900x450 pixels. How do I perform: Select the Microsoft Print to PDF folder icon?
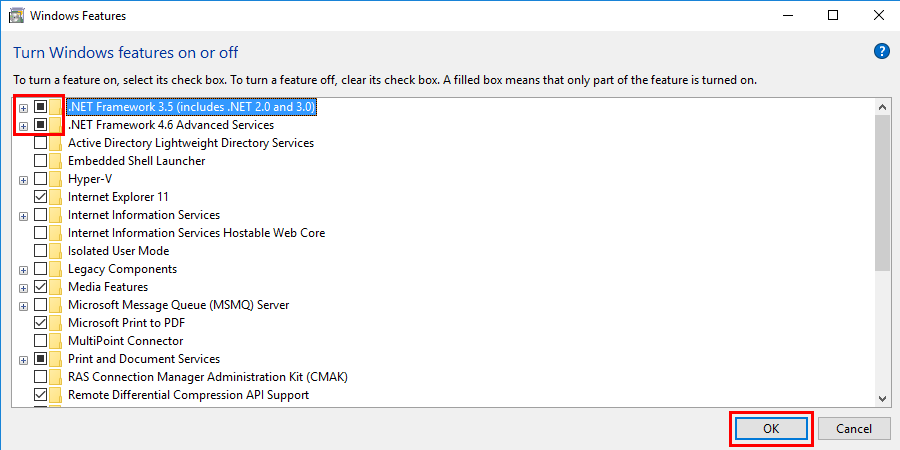[x=55, y=323]
